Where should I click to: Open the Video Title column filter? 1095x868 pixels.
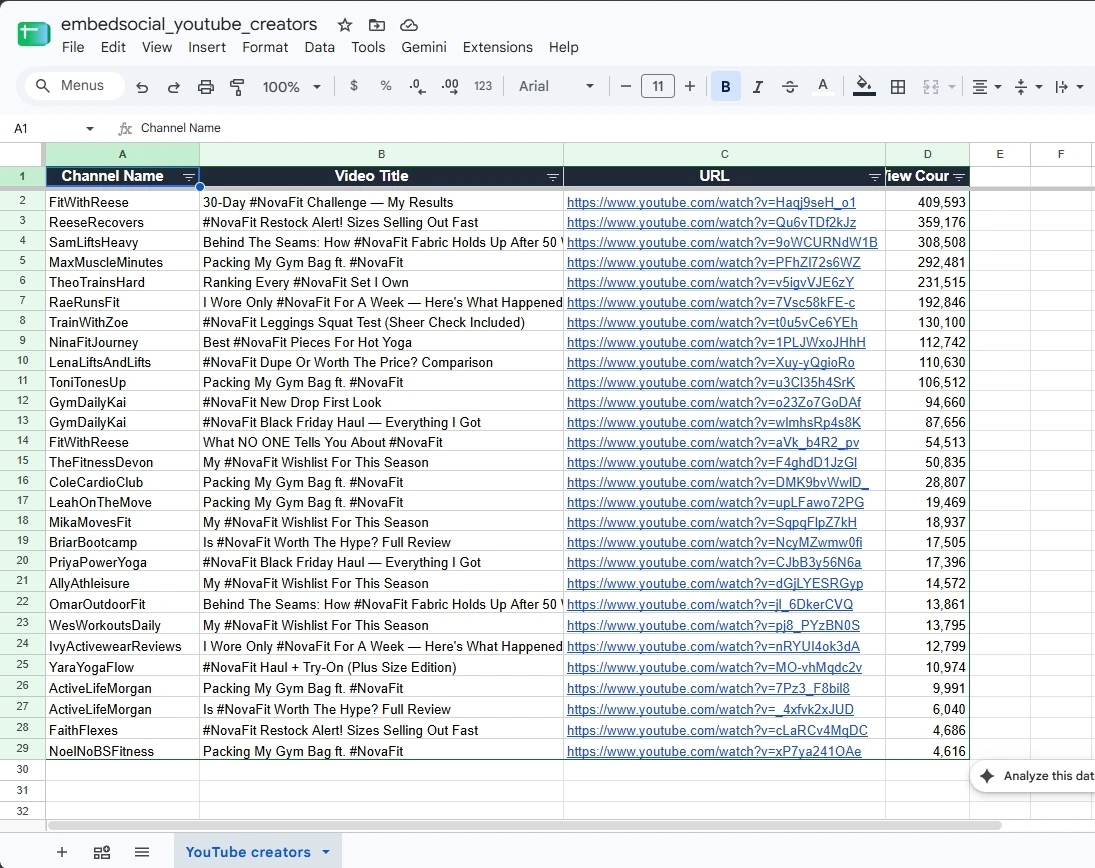point(552,177)
